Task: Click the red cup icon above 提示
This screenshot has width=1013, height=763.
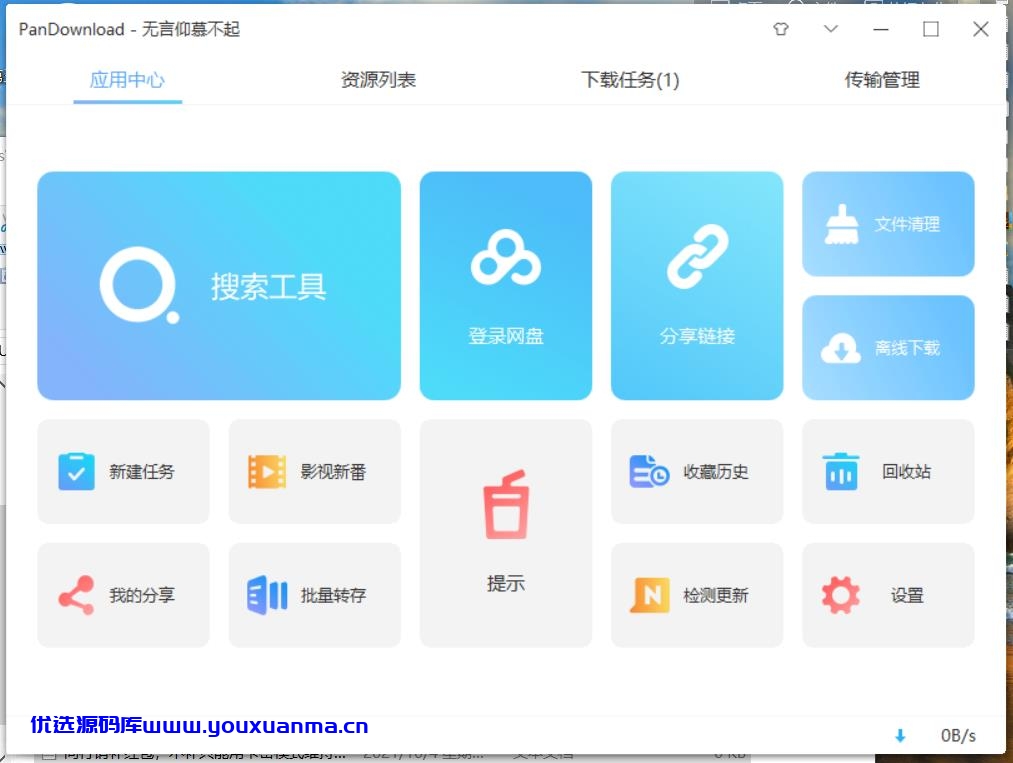Action: 506,505
